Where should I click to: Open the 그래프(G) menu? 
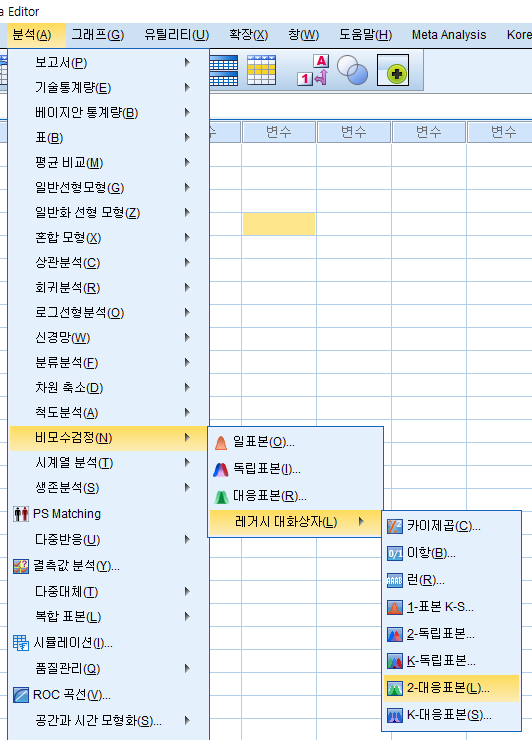pos(98,35)
